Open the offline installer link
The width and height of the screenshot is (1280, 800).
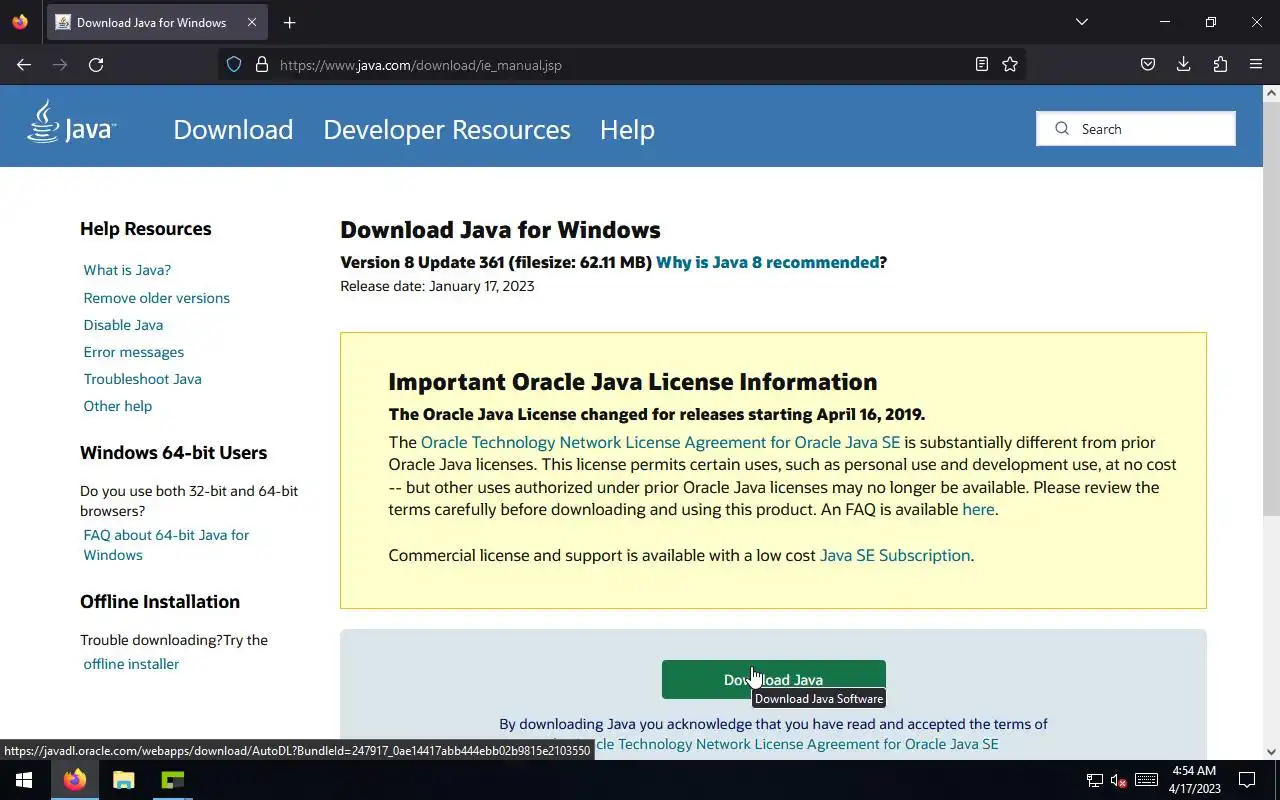pyautogui.click(x=131, y=664)
